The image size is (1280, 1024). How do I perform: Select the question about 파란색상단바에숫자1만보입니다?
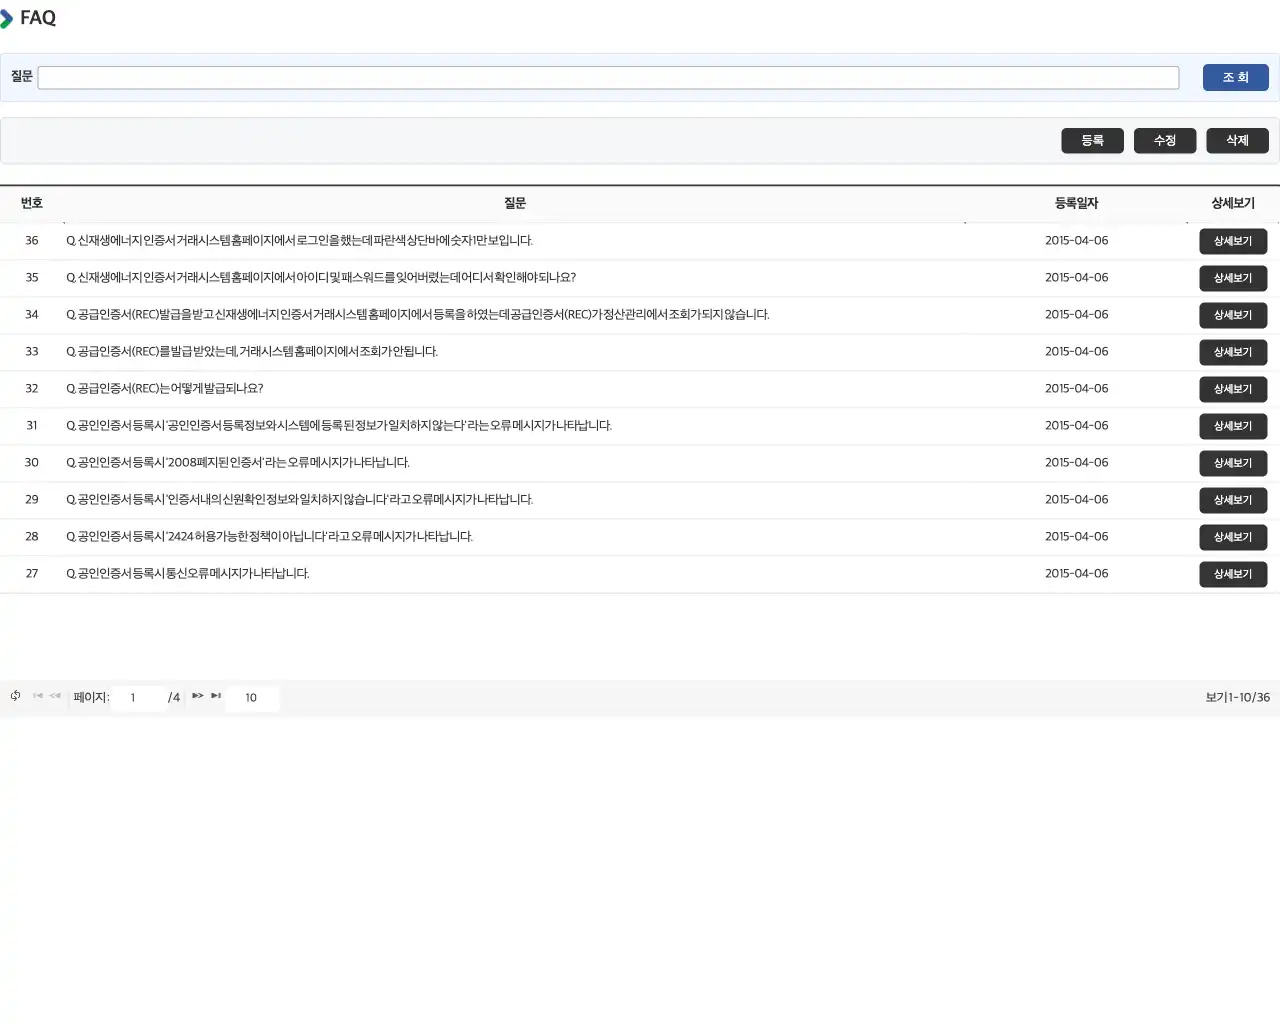click(x=300, y=241)
